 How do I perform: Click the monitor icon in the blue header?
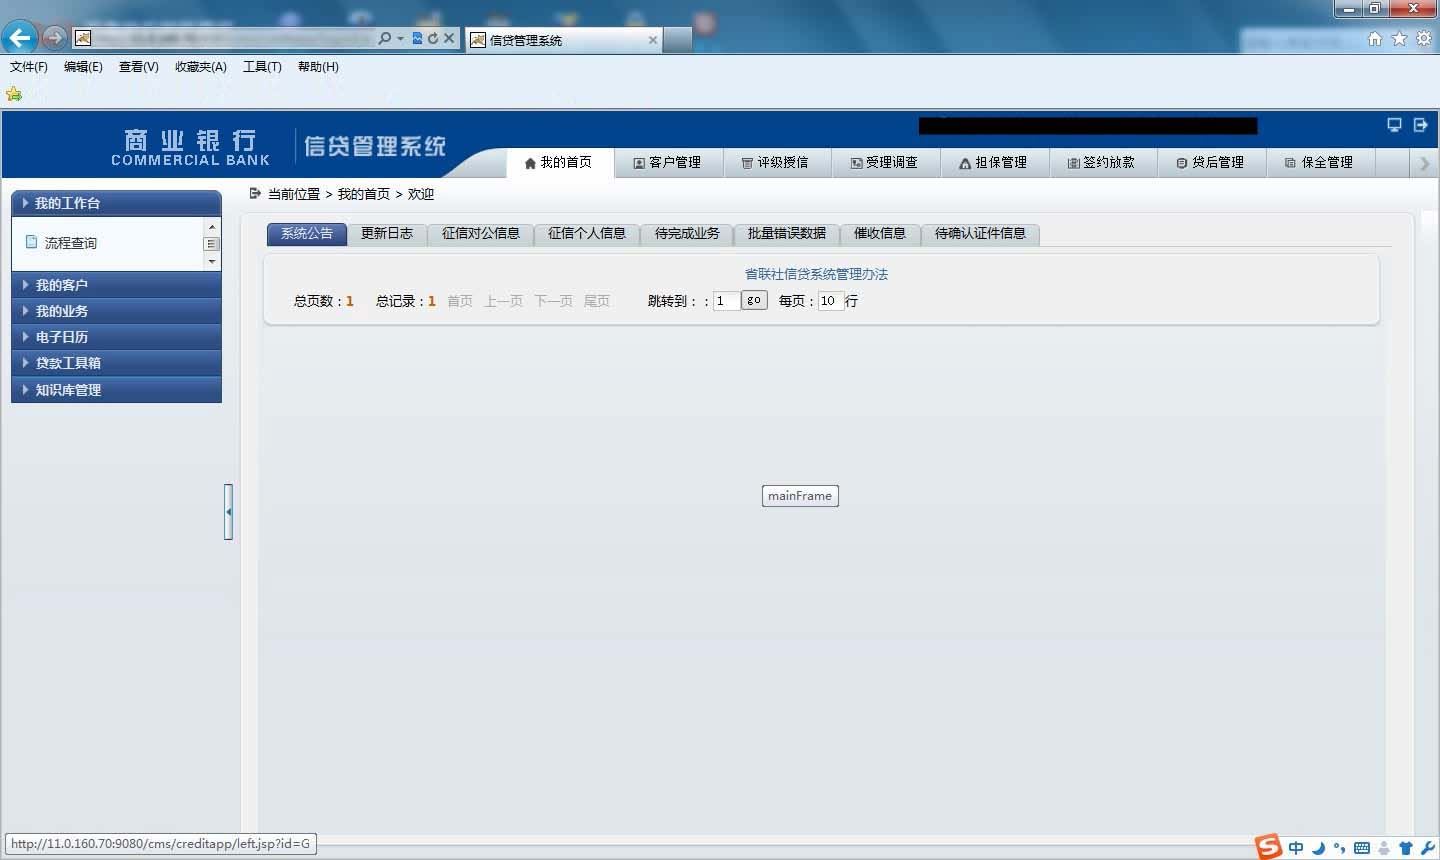[1394, 125]
